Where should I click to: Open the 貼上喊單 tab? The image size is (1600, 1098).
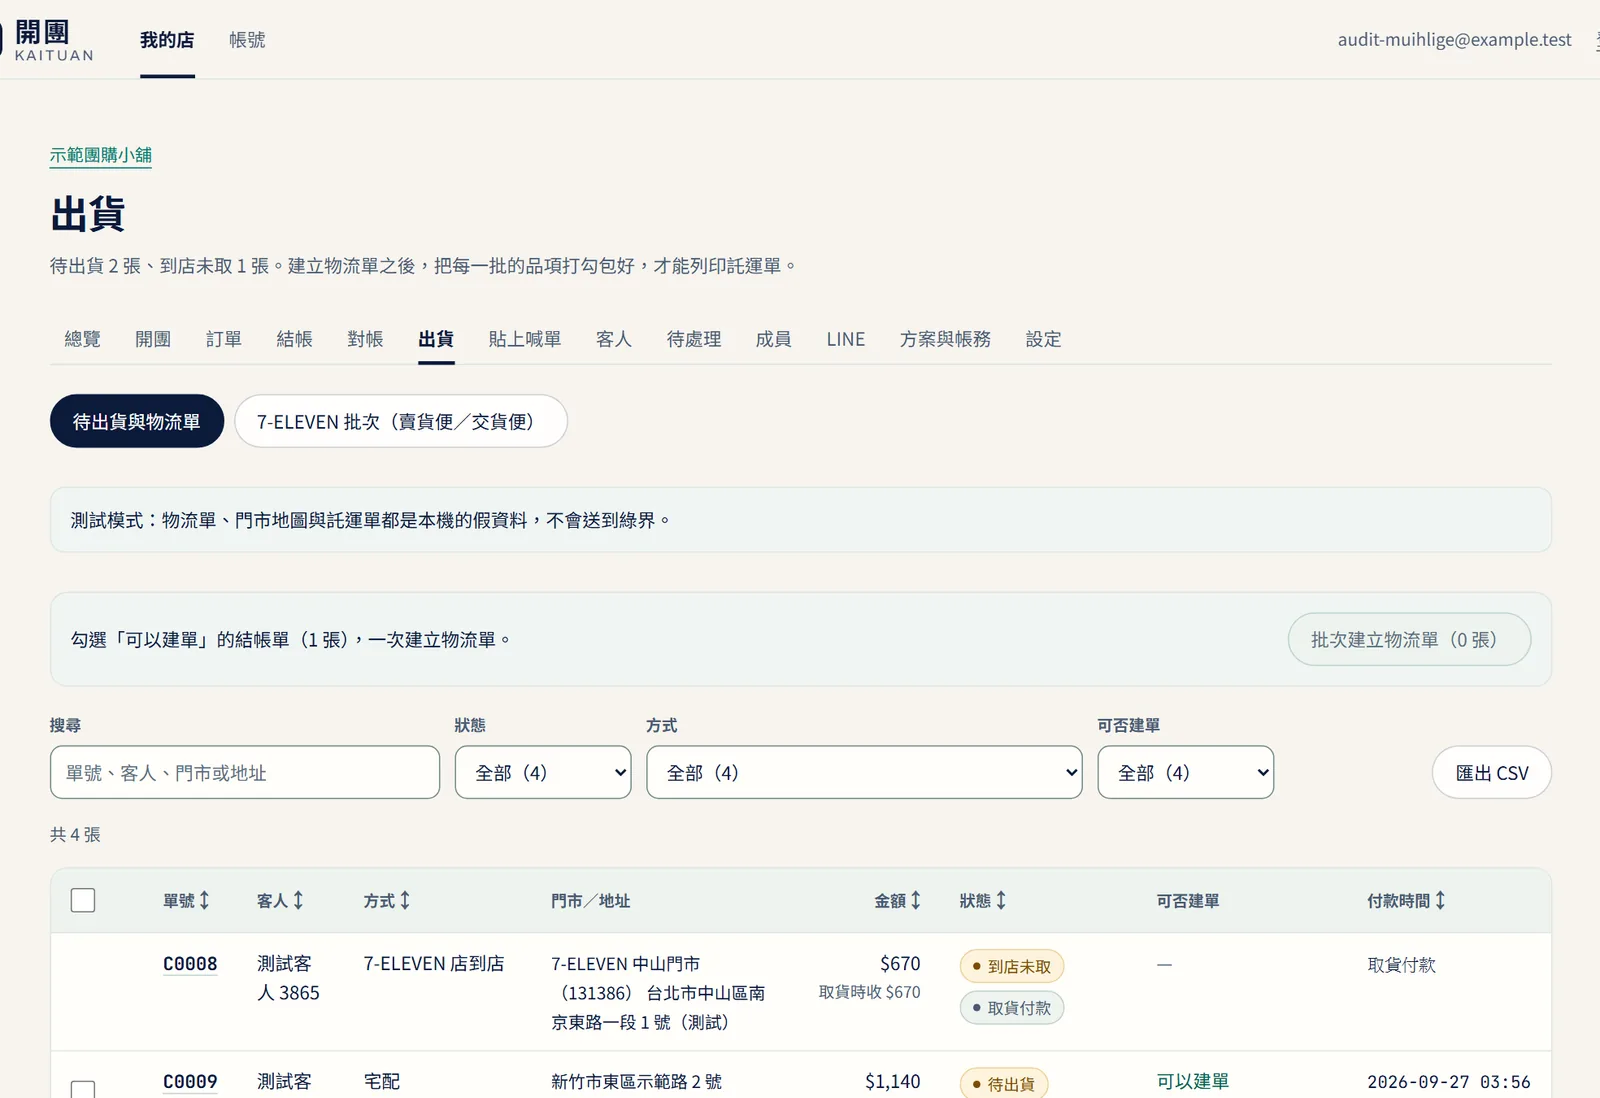pyautogui.click(x=525, y=339)
